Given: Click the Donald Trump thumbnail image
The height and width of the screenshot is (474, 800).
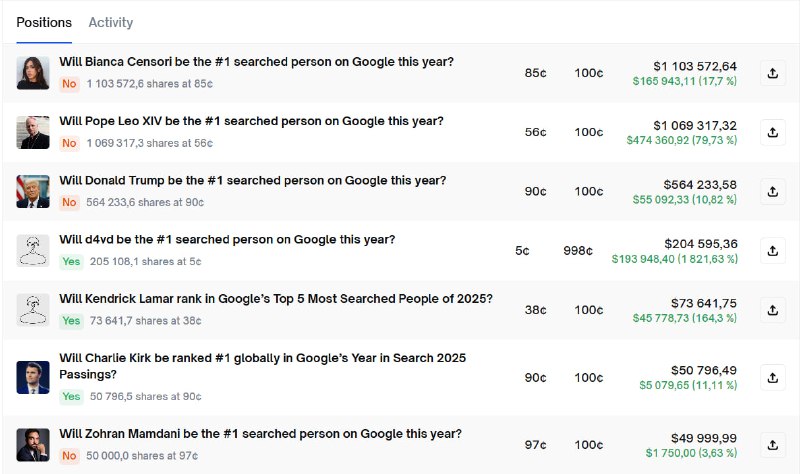Looking at the screenshot, I should [x=33, y=191].
